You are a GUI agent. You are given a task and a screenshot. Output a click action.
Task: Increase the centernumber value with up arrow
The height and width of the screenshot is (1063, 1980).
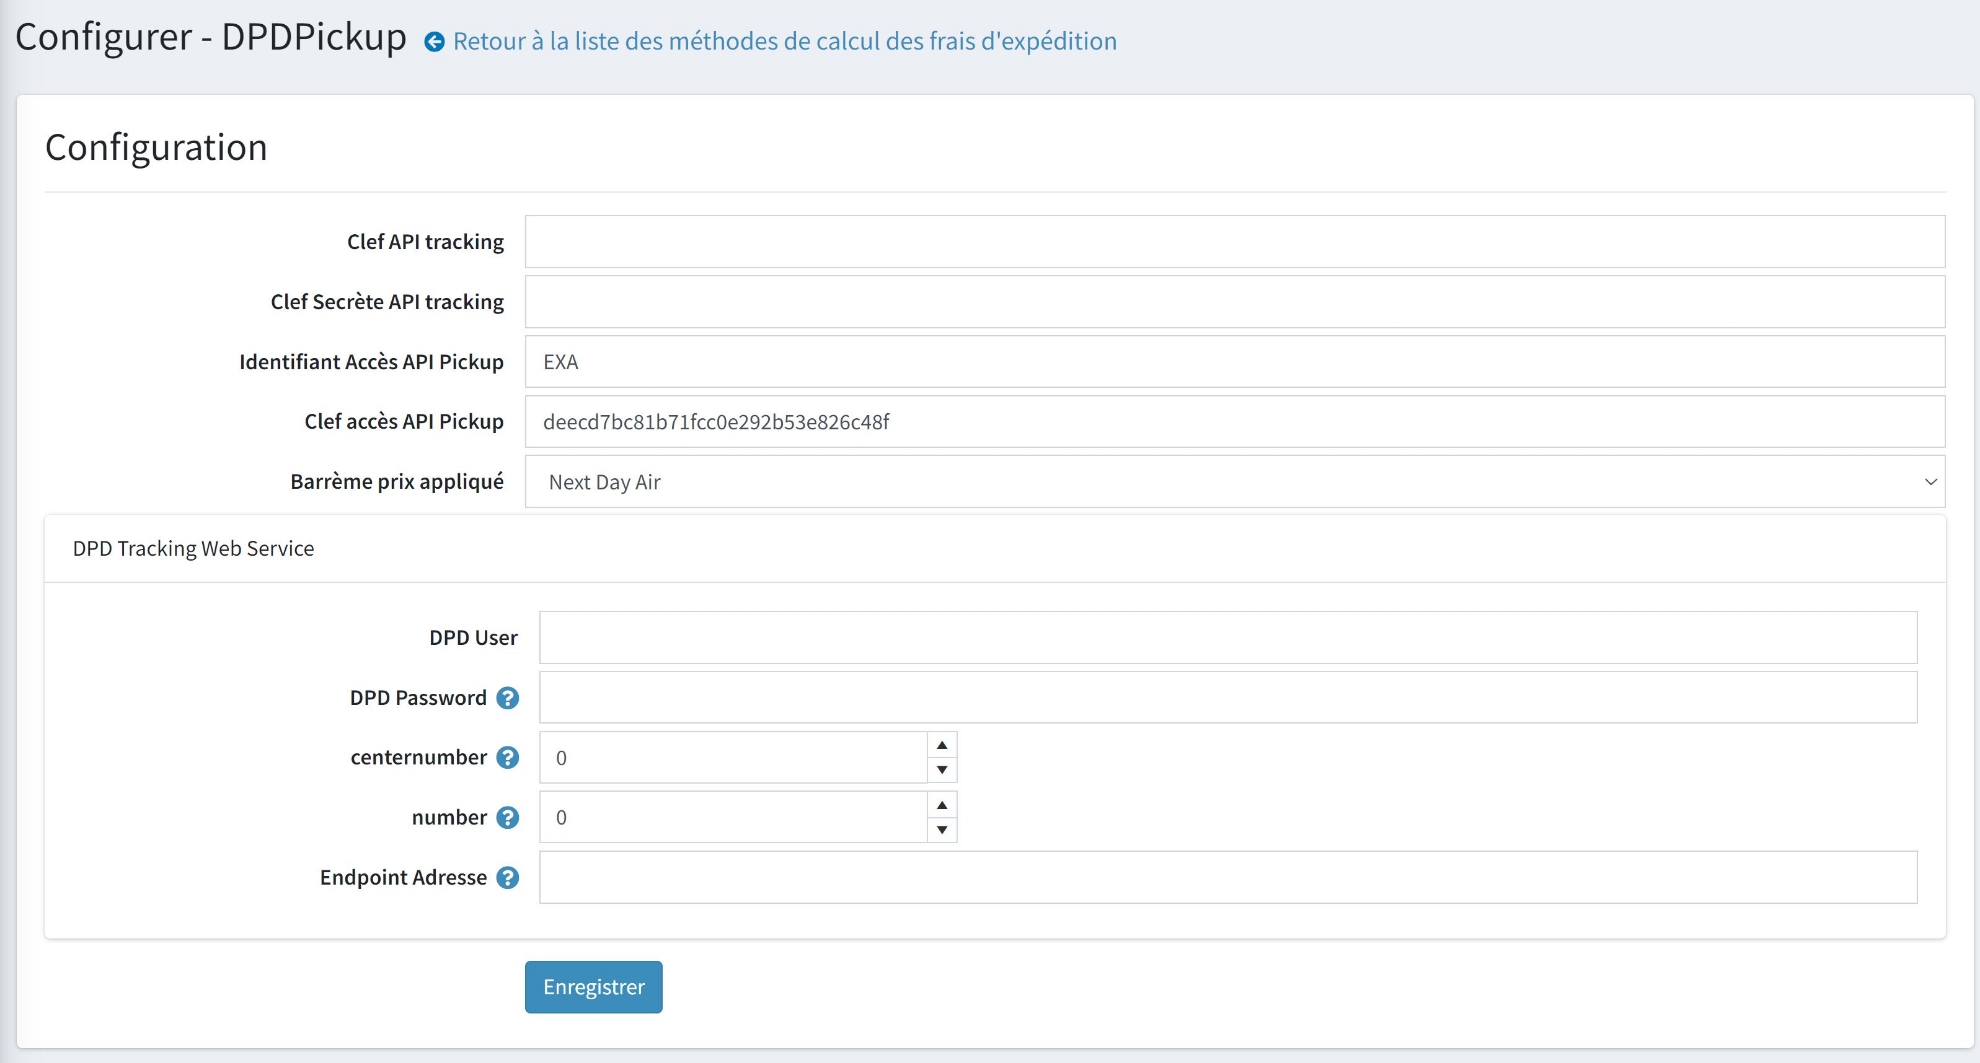(x=942, y=745)
